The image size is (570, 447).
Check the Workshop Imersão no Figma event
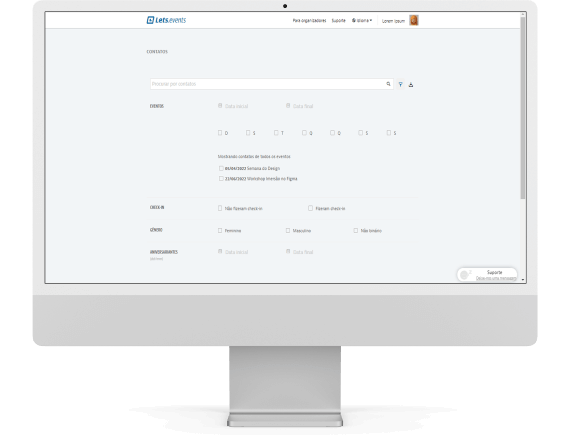point(221,178)
